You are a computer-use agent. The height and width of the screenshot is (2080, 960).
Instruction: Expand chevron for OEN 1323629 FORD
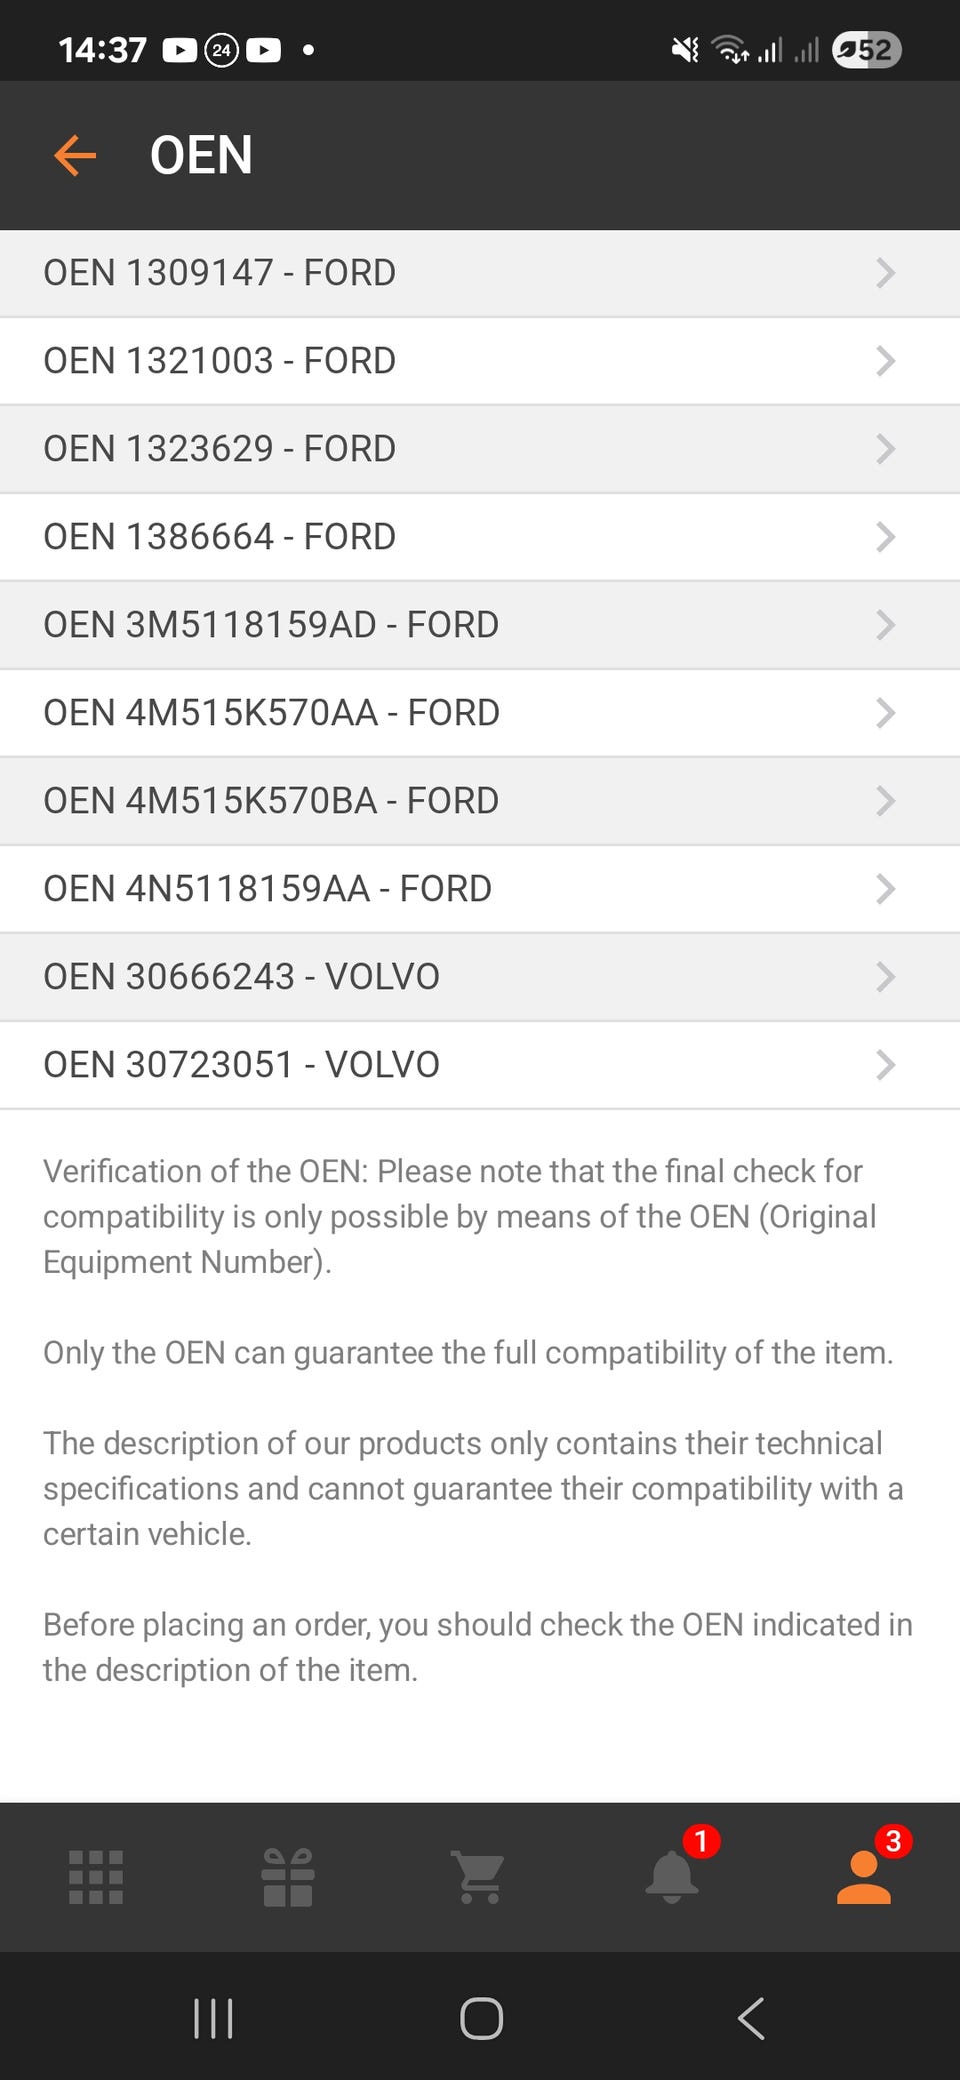(x=885, y=449)
